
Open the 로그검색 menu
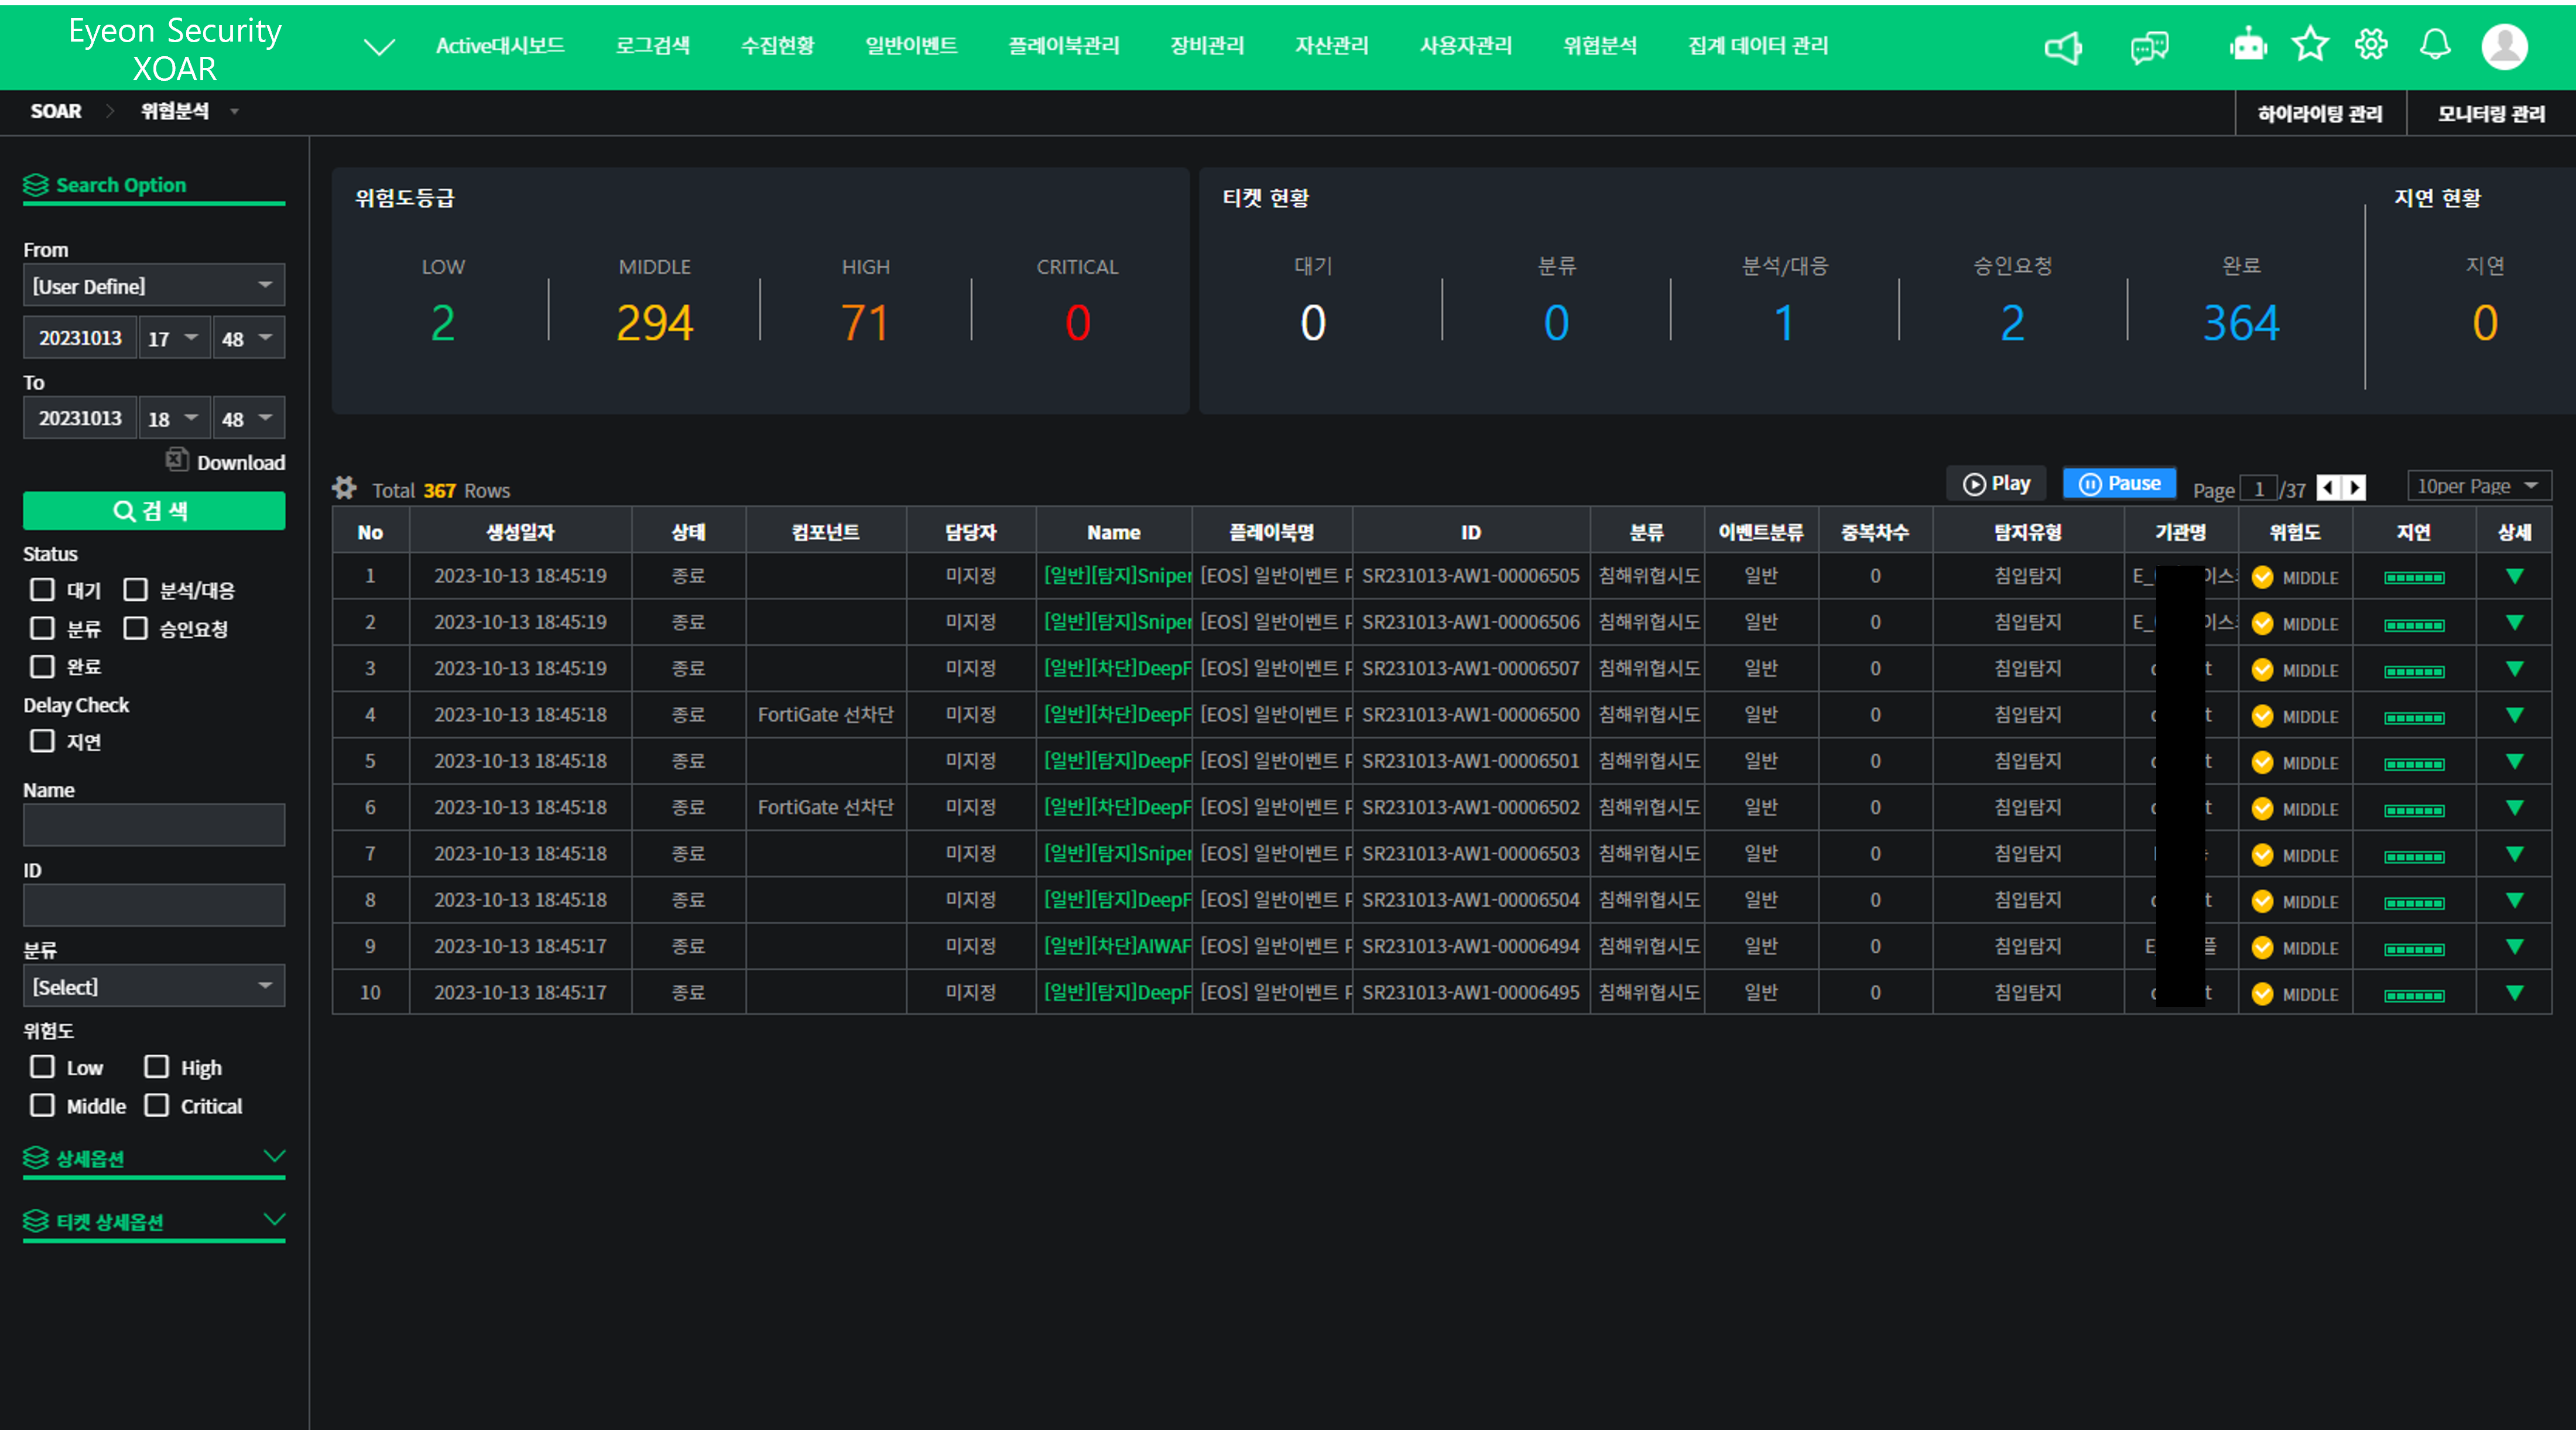(x=653, y=45)
